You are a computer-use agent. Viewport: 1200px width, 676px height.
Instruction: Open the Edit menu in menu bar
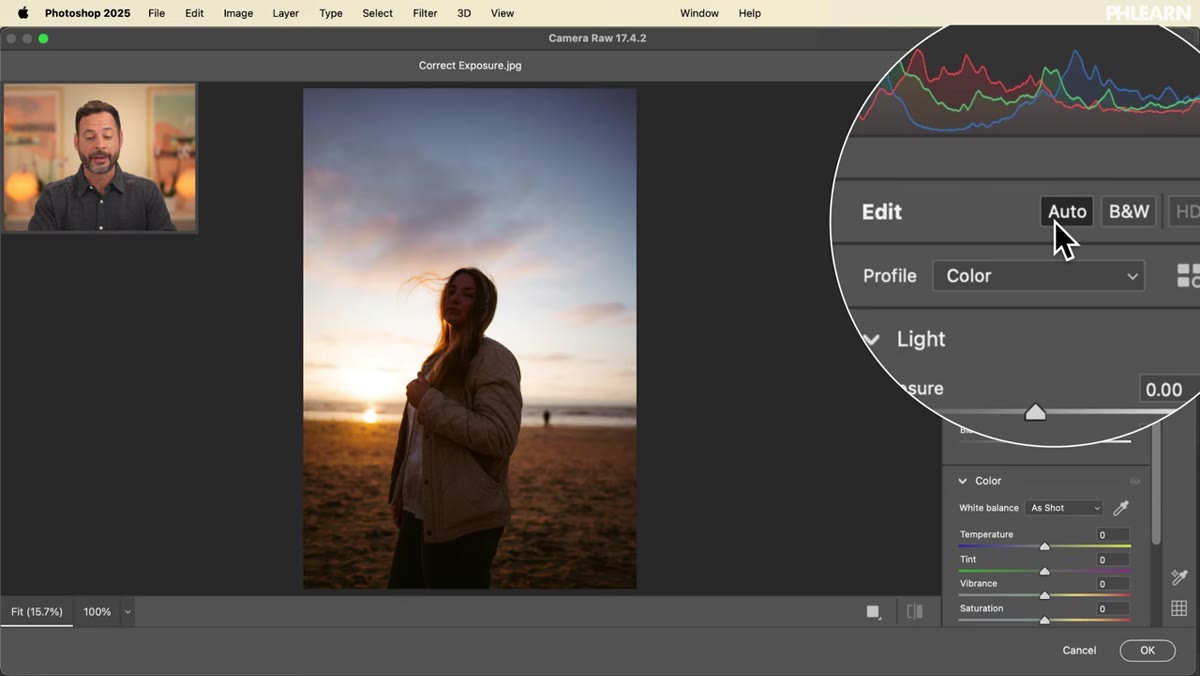pos(194,13)
